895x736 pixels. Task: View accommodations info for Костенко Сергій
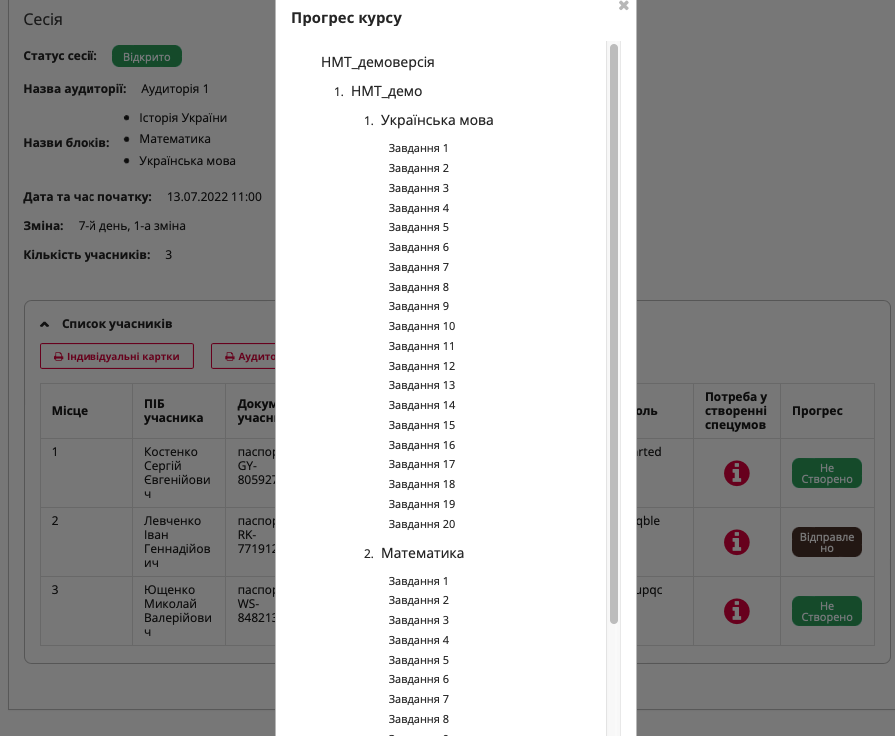737,473
